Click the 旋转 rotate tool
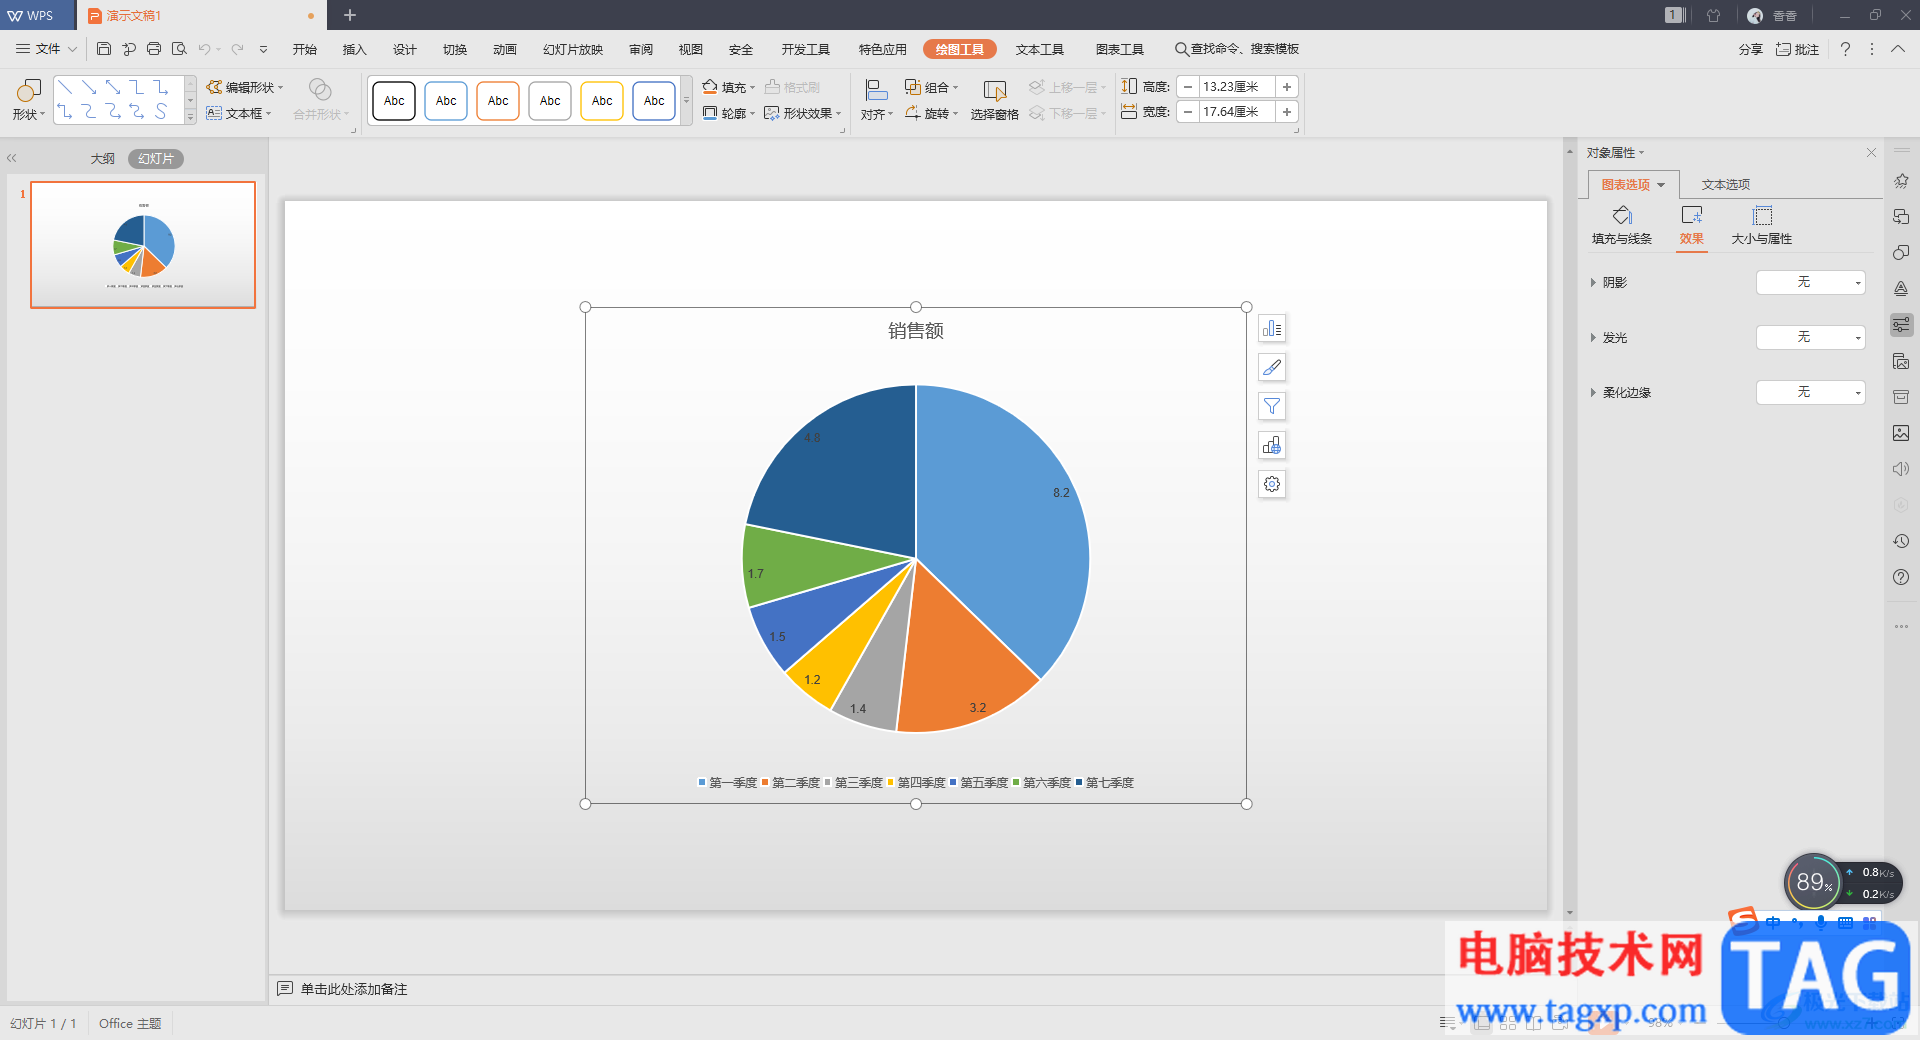Viewport: 1920px width, 1040px height. pyautogui.click(x=931, y=114)
